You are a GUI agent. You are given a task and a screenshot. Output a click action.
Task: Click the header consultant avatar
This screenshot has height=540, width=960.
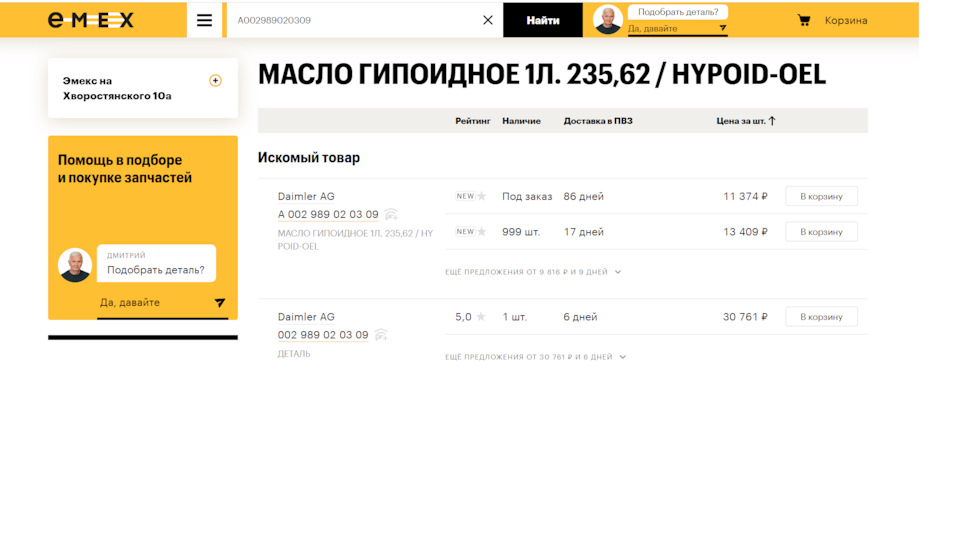coord(607,20)
